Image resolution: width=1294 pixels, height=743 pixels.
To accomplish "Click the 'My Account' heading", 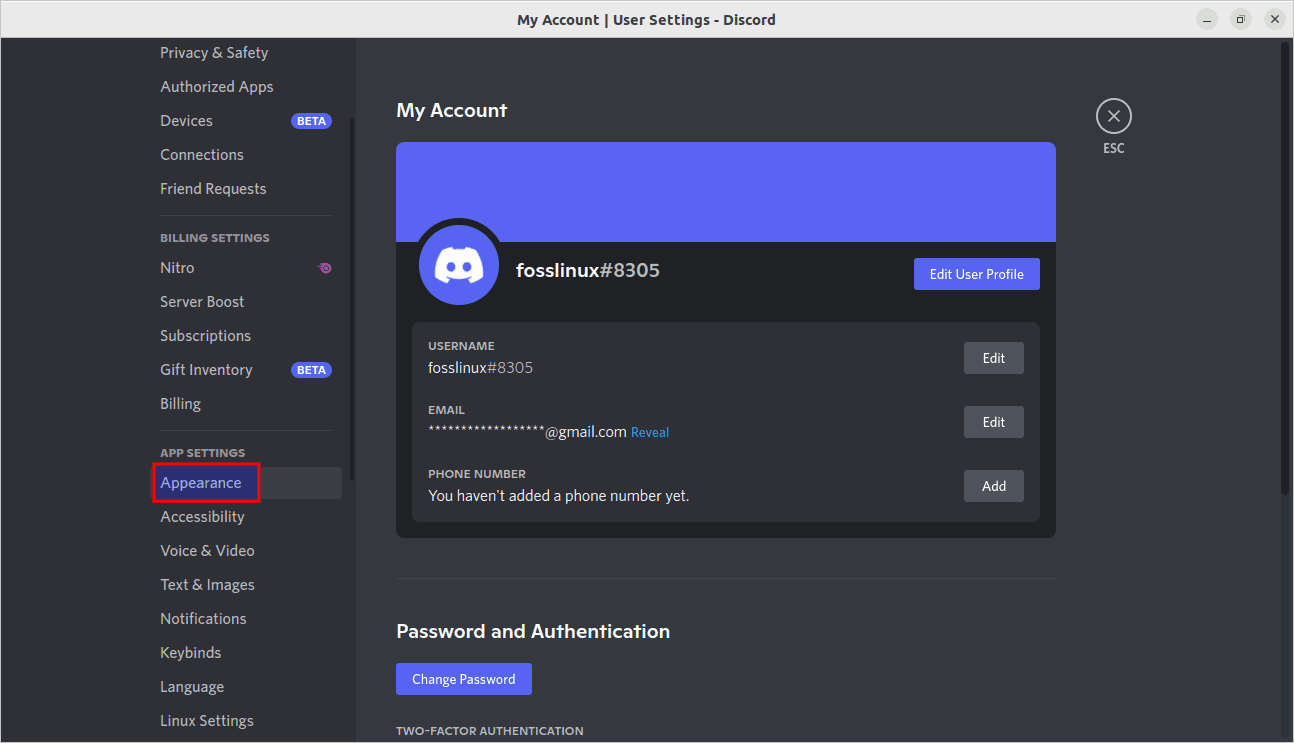I will (452, 111).
